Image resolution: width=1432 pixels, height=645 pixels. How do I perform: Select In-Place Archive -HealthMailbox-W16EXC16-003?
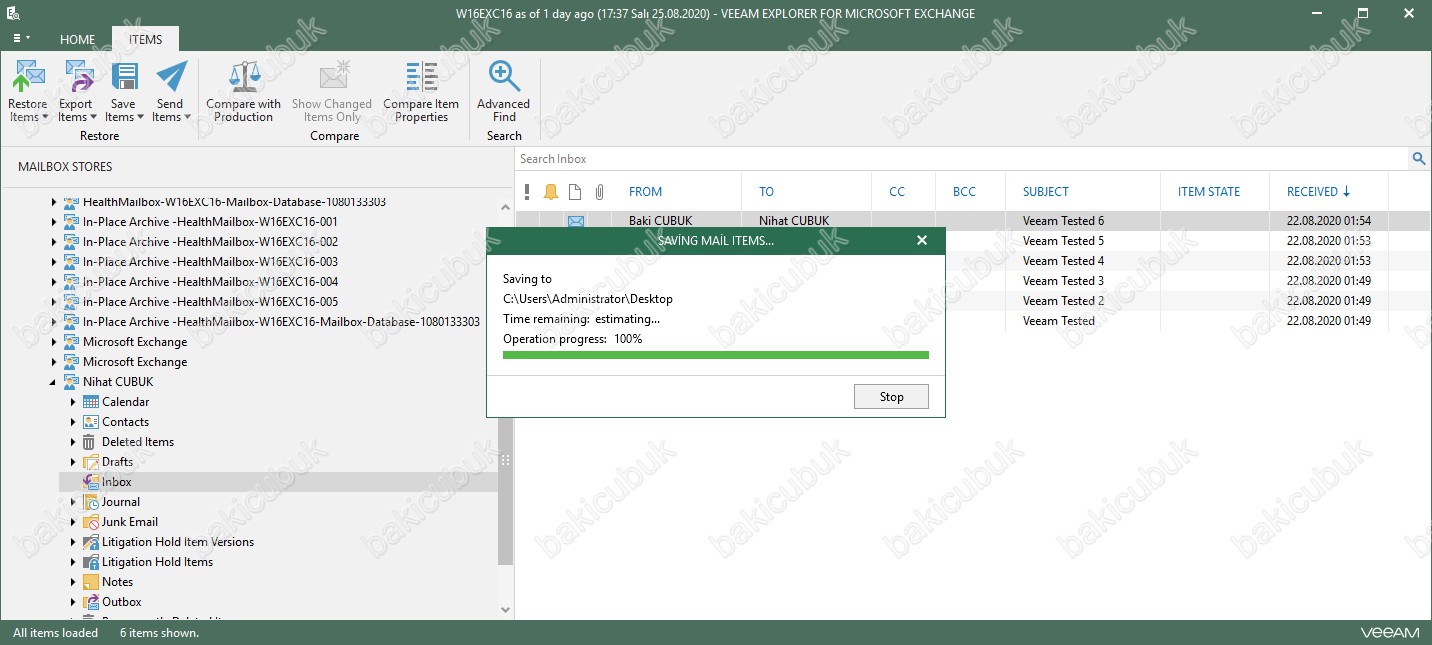pyautogui.click(x=210, y=262)
